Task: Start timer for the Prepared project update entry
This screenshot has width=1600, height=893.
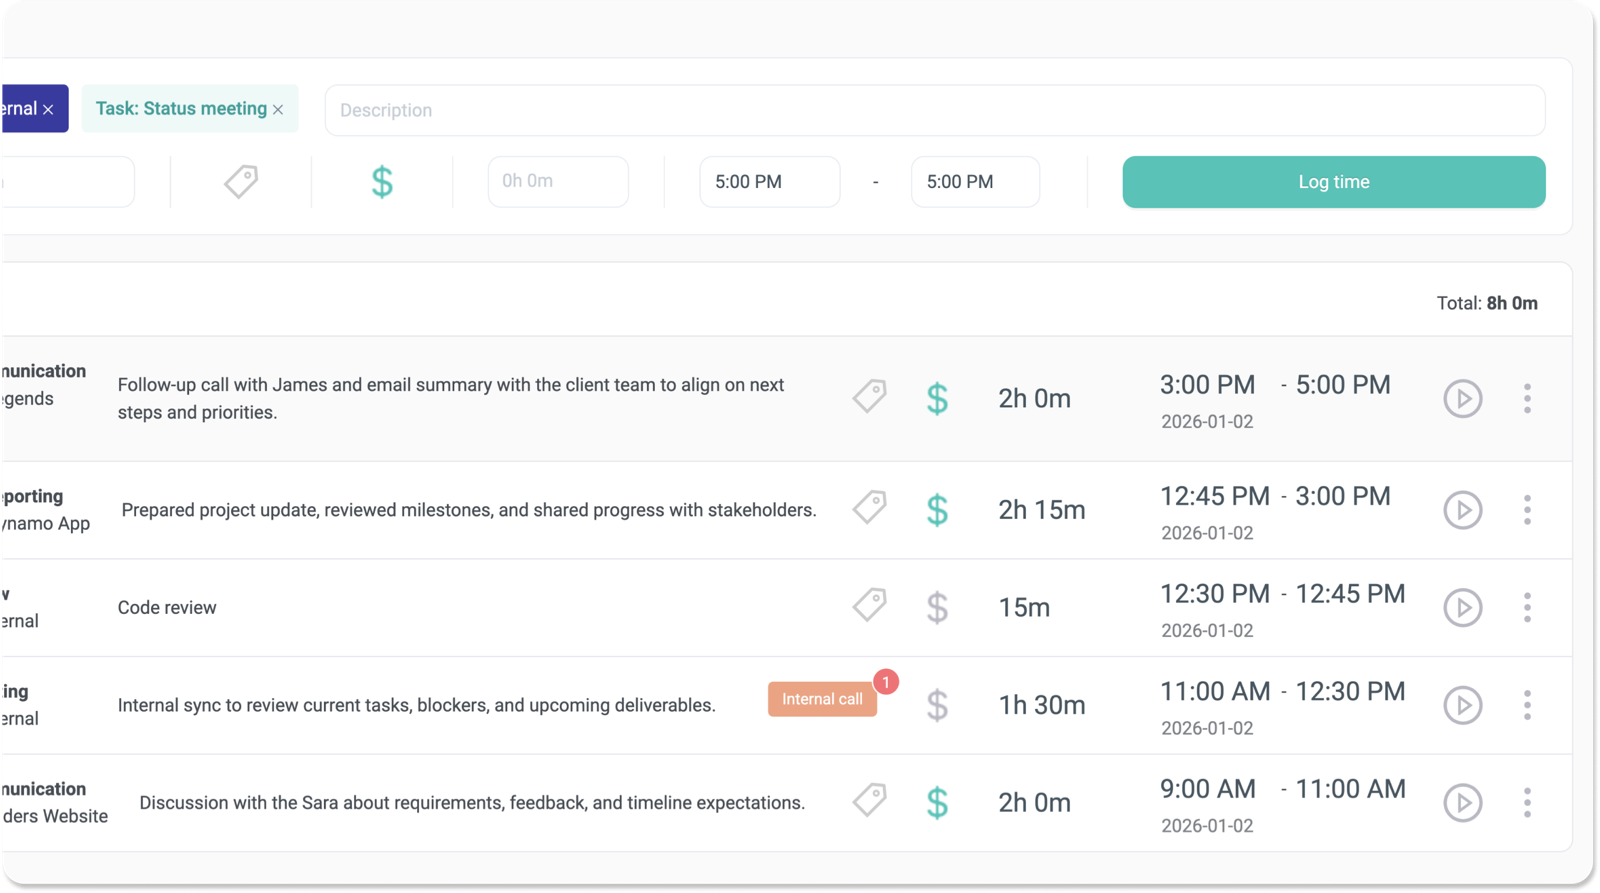Action: [1462, 510]
